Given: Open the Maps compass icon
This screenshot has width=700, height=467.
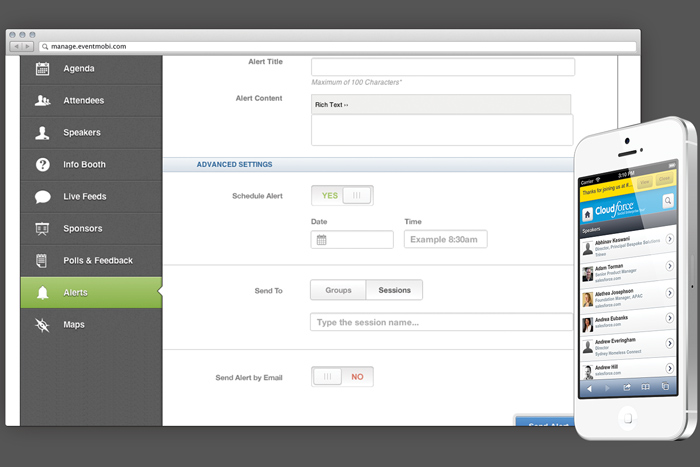Looking at the screenshot, I should click(42, 325).
